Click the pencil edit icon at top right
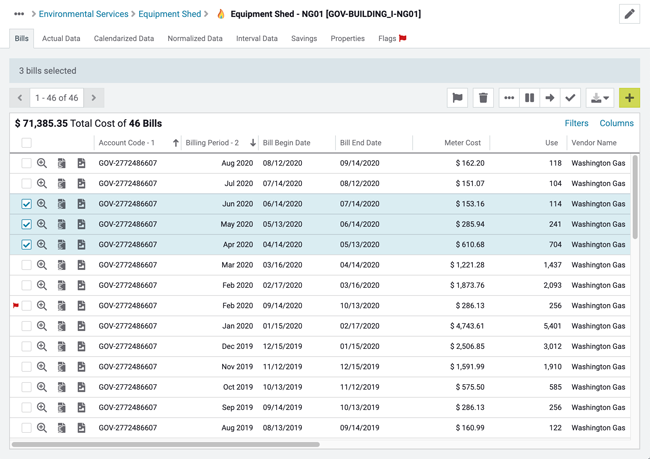This screenshot has height=459, width=650. (629, 14)
